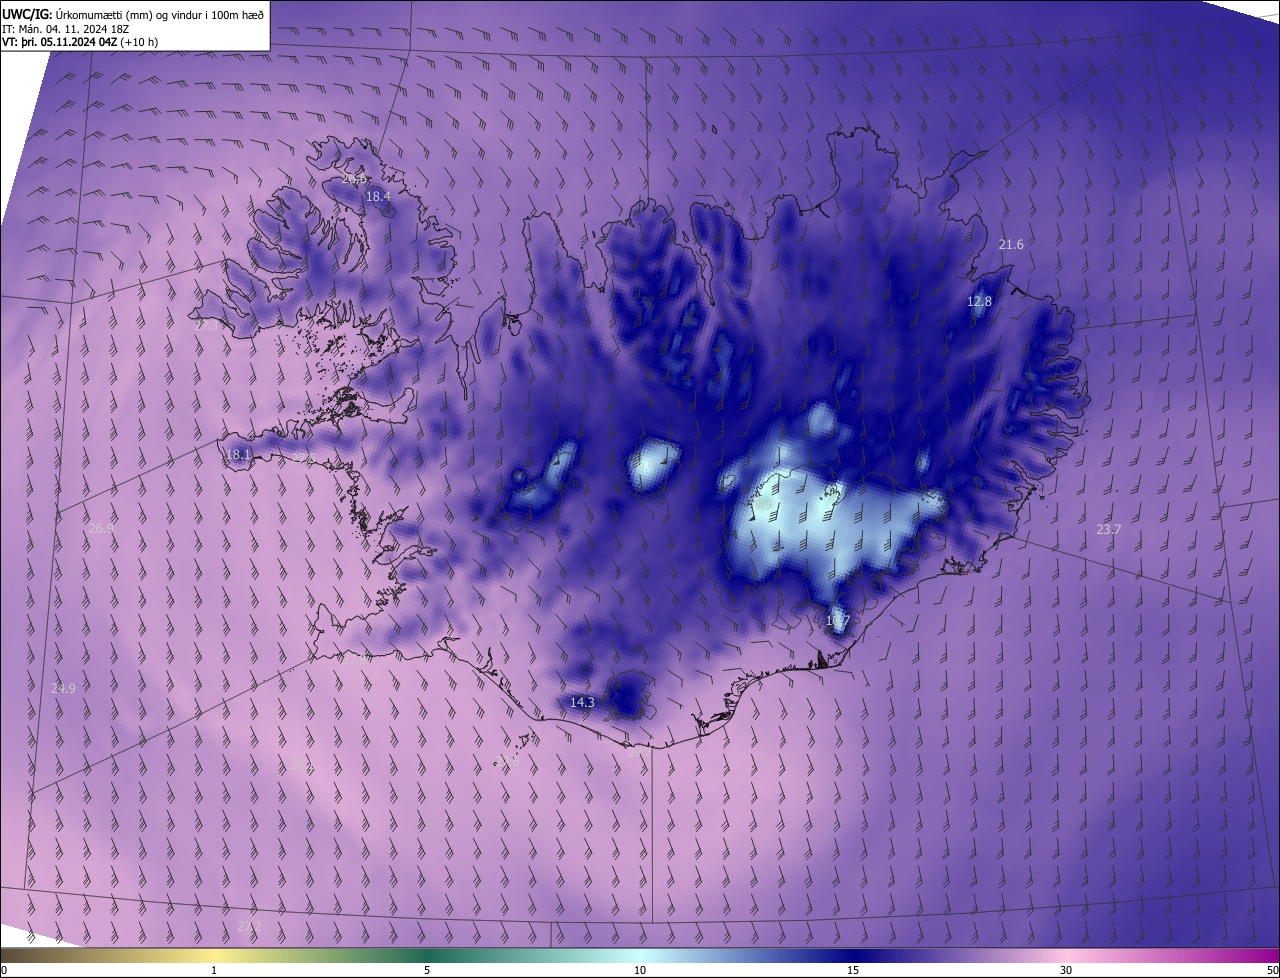
Task: Click the 23.7 value label east of Iceland
Action: [1108, 530]
